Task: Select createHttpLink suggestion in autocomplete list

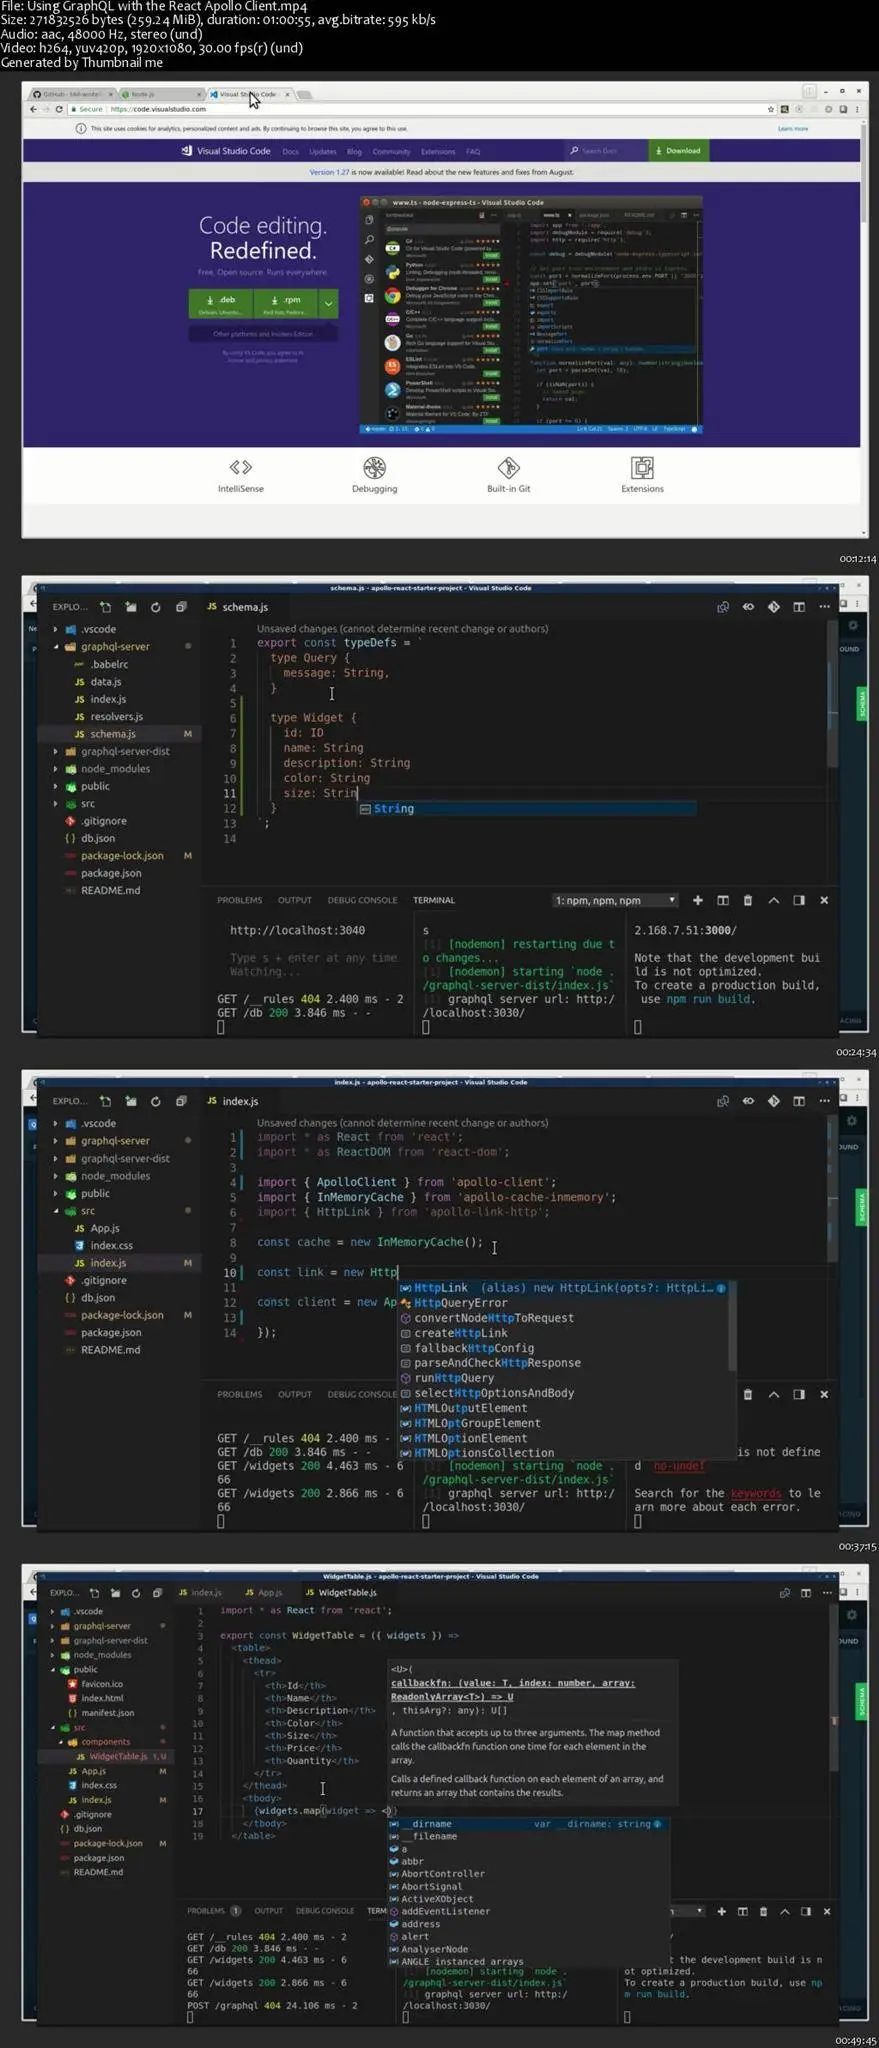Action: pyautogui.click(x=565, y=1333)
